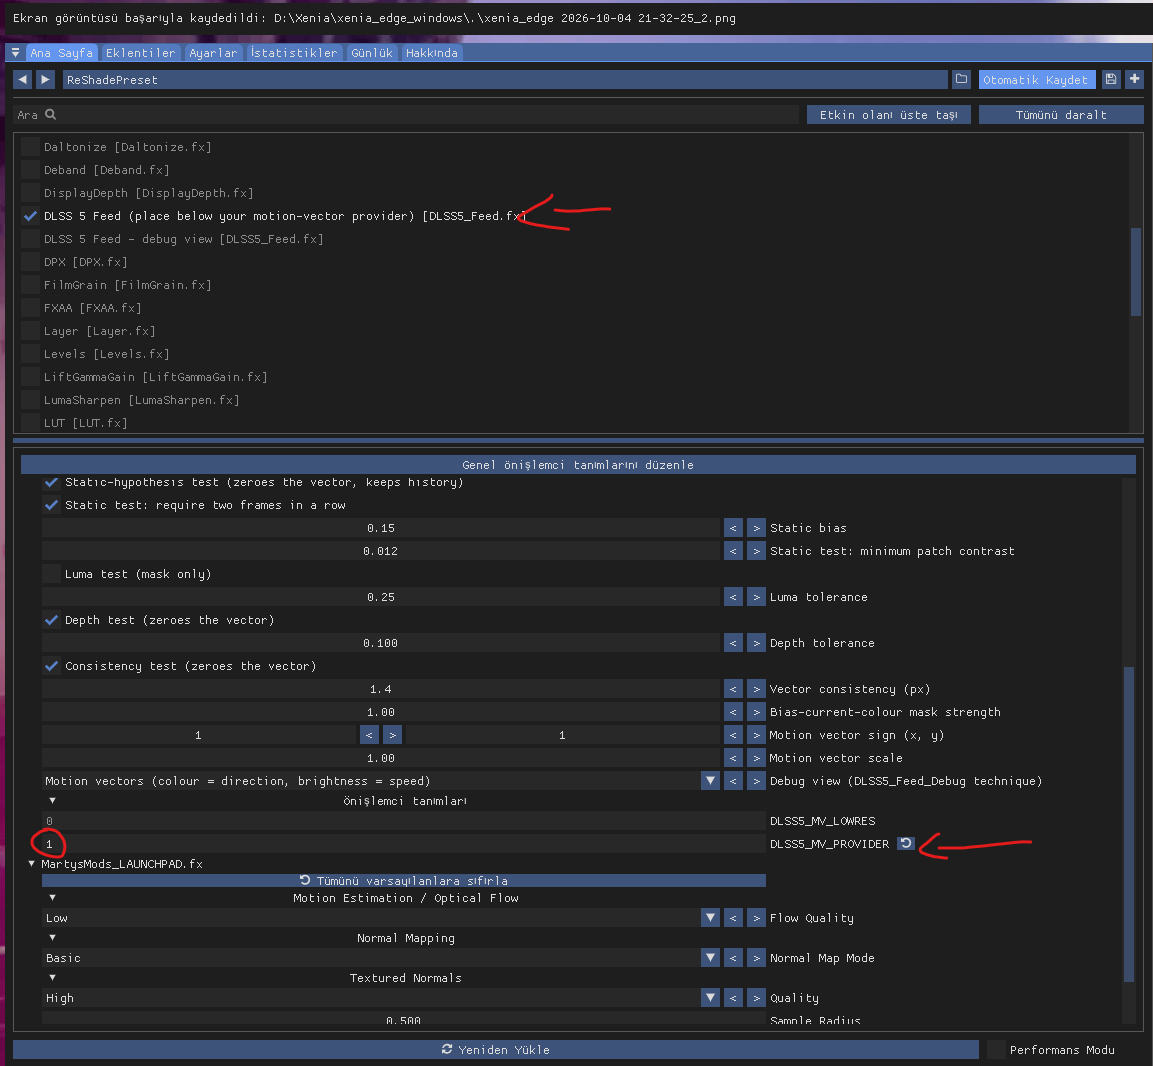Decrease Depth tolerance with left arrow
1153x1066 pixels.
[x=733, y=643]
